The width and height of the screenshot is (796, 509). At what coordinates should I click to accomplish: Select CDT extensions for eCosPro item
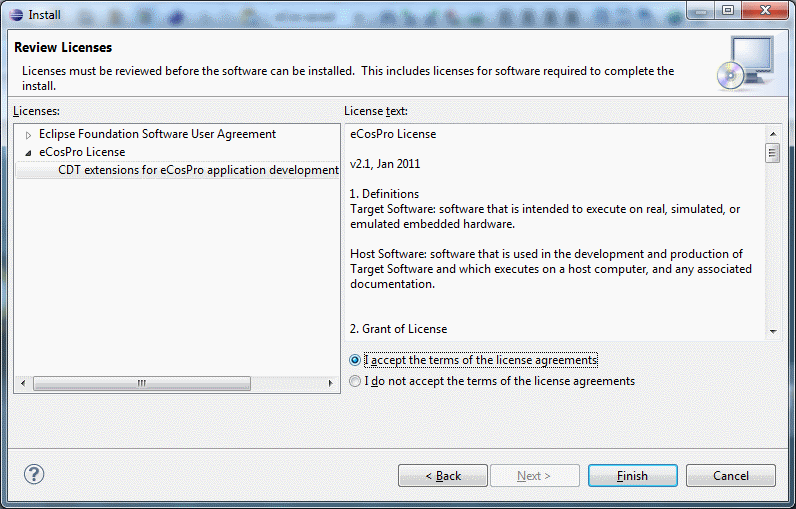(x=198, y=170)
